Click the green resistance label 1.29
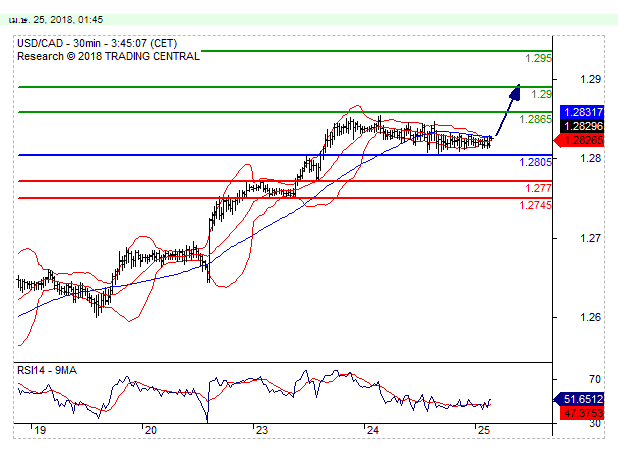This screenshot has height=450, width=618. click(x=542, y=94)
